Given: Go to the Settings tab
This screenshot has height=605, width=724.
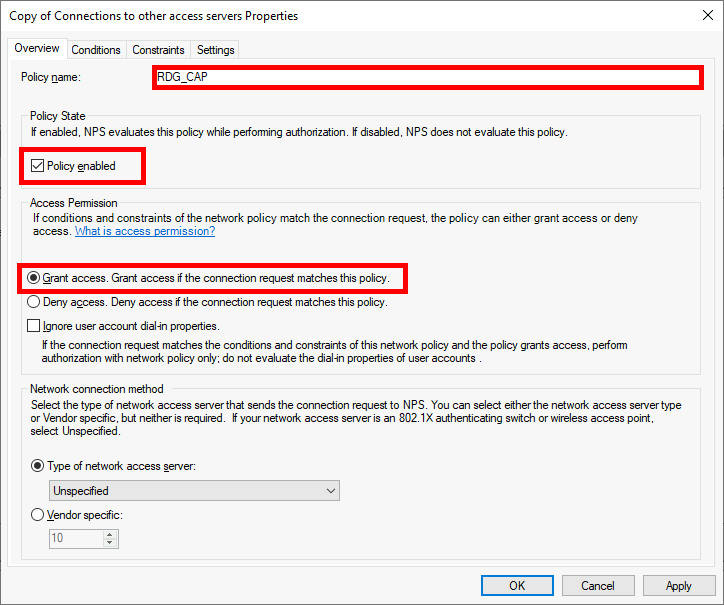Looking at the screenshot, I should [215, 50].
